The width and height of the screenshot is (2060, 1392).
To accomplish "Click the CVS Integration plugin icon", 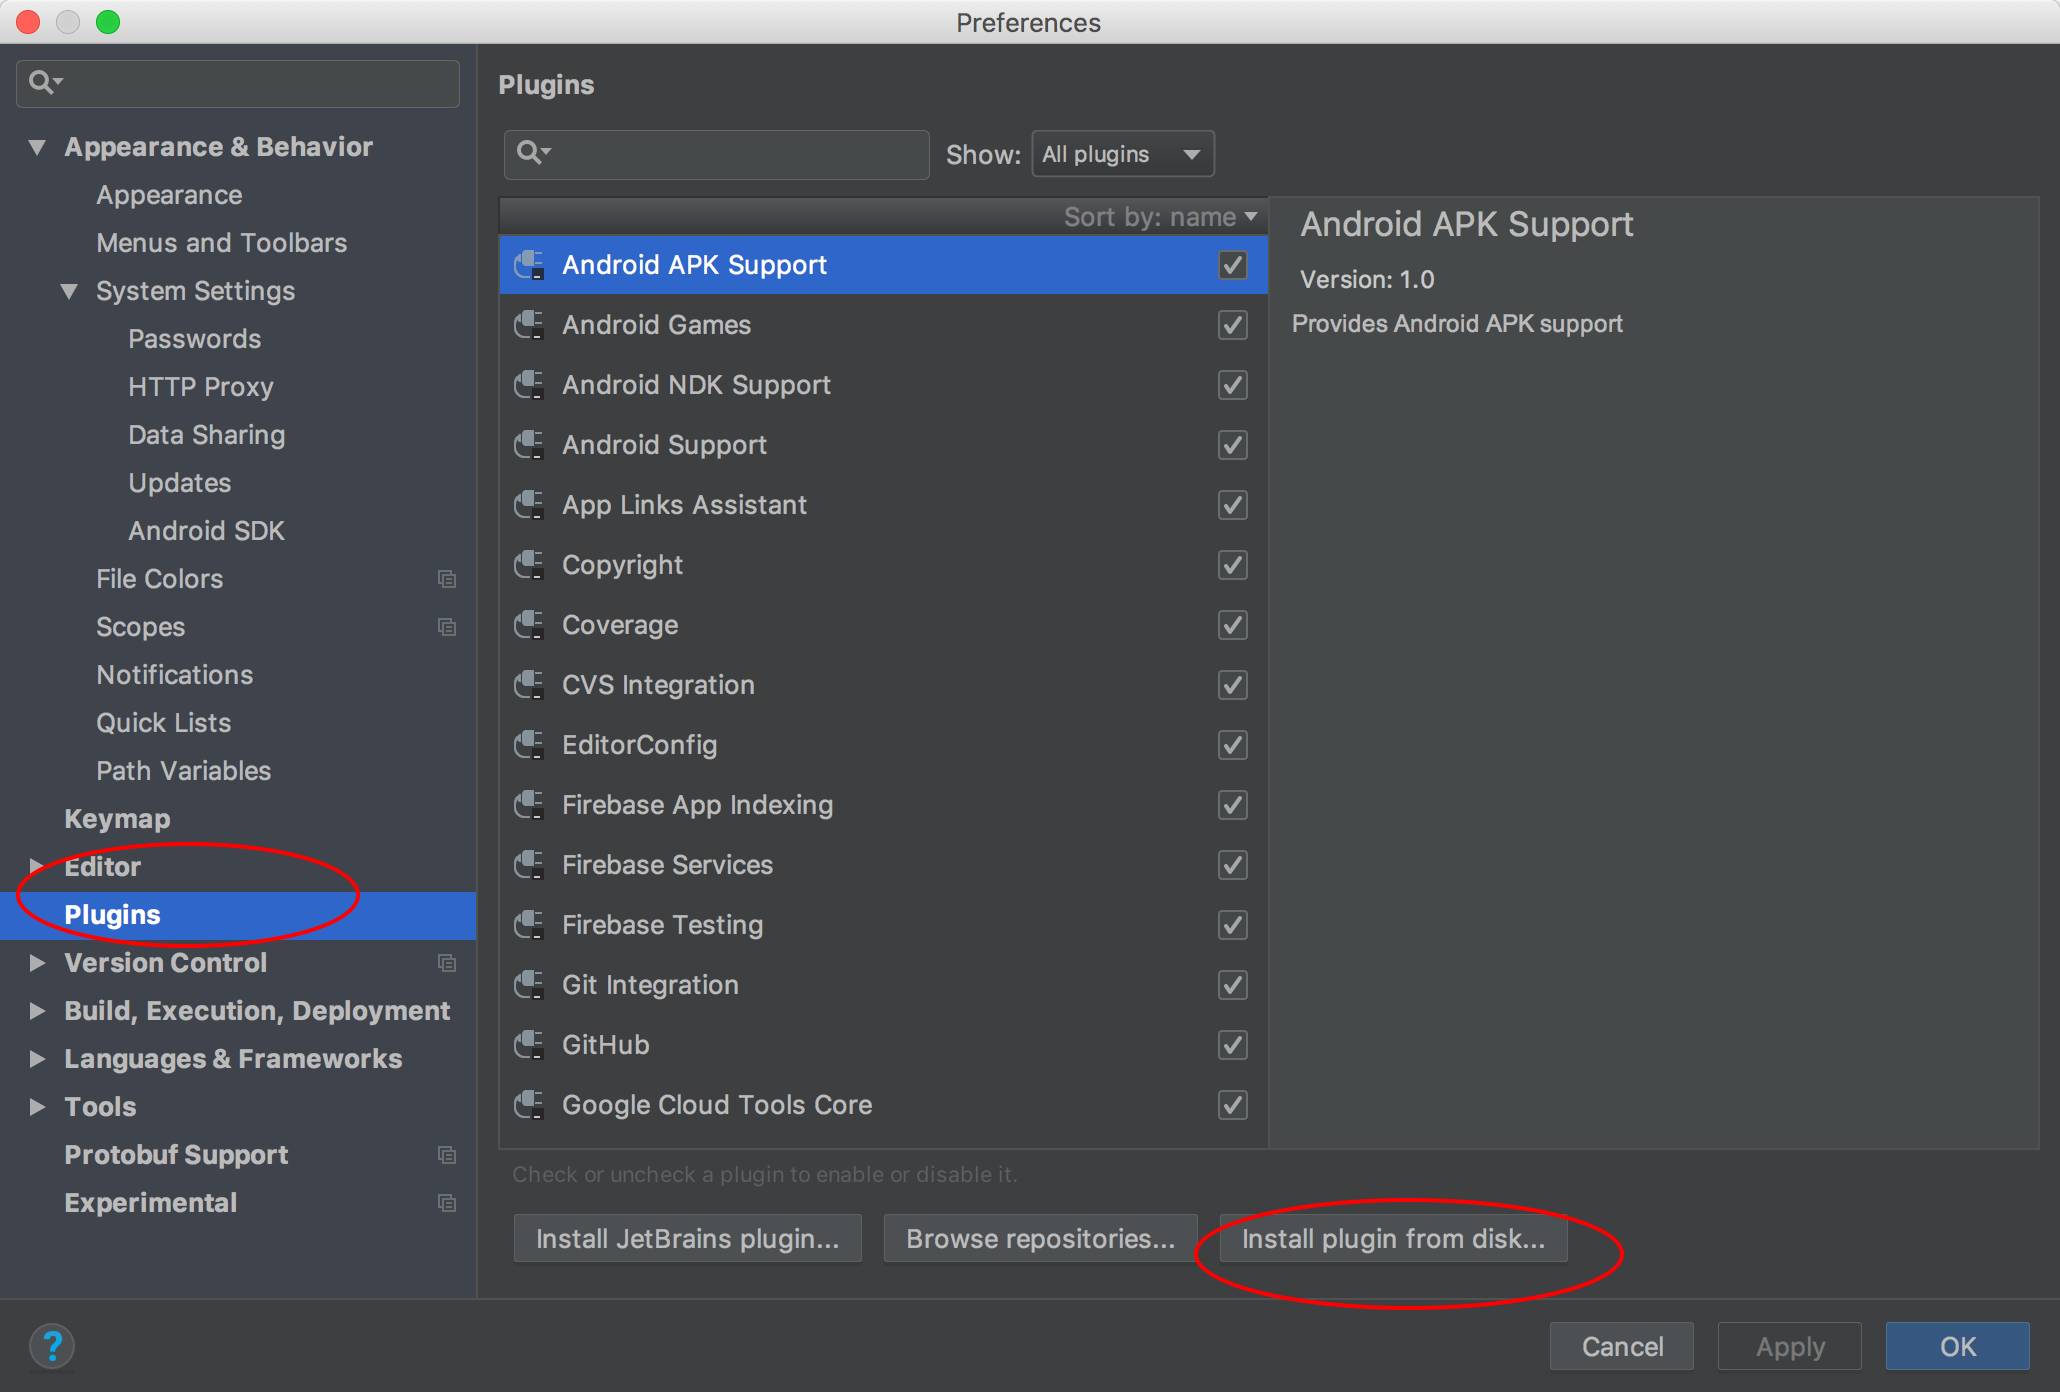I will (529, 685).
